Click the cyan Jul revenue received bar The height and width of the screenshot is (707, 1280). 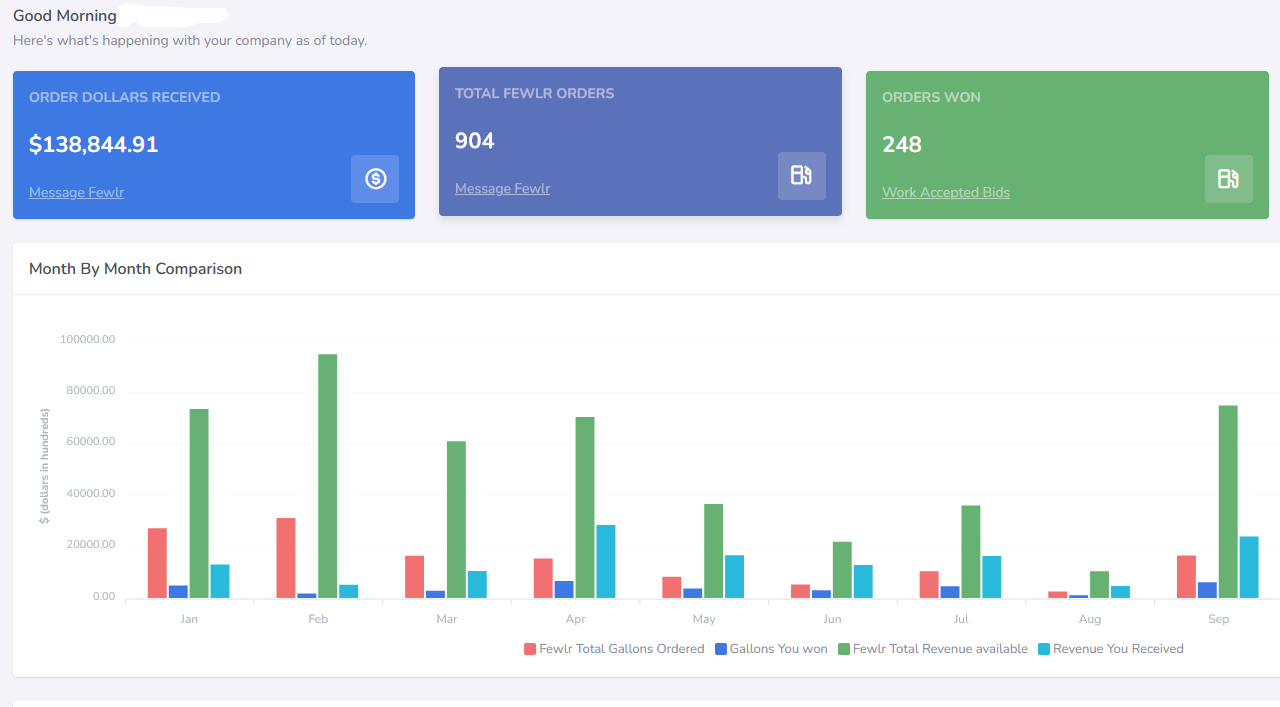point(992,577)
